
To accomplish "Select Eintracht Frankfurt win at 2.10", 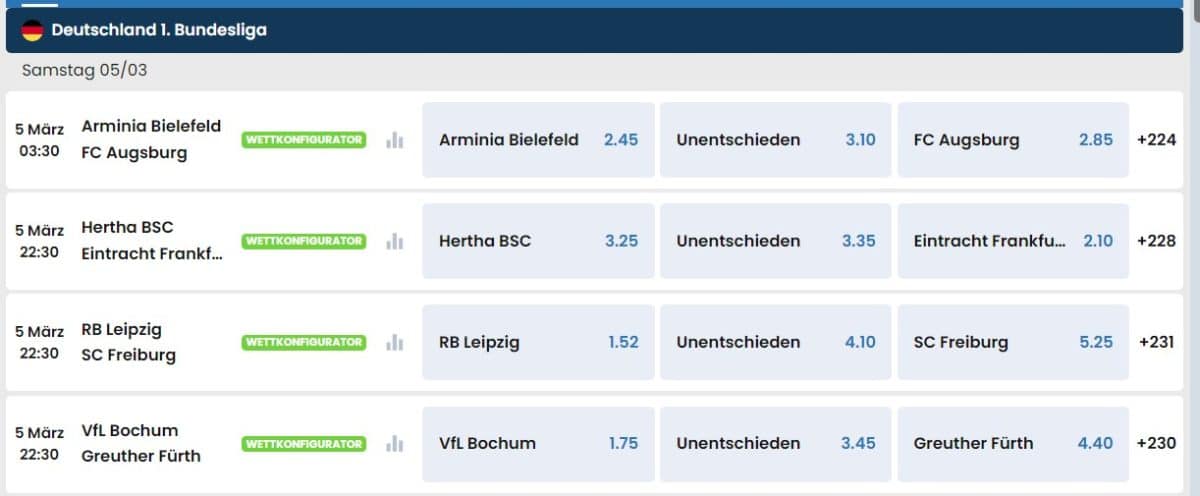I will (1012, 241).
